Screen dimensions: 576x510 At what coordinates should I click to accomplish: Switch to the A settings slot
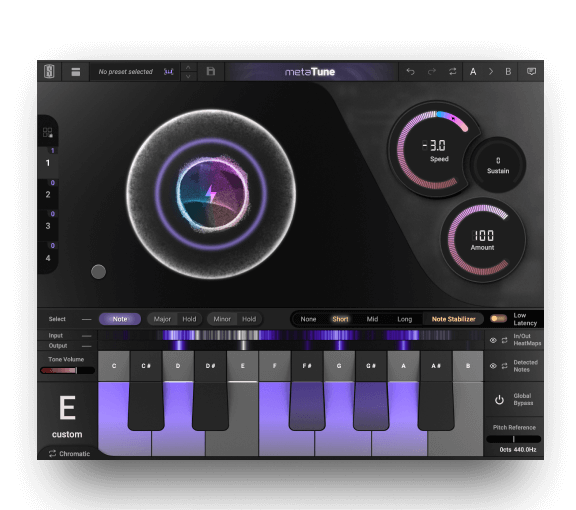(473, 72)
